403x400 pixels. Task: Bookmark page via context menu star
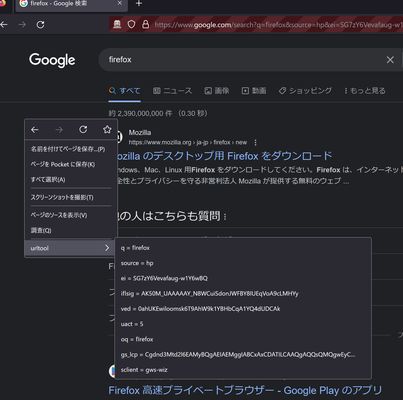pyautogui.click(x=107, y=129)
